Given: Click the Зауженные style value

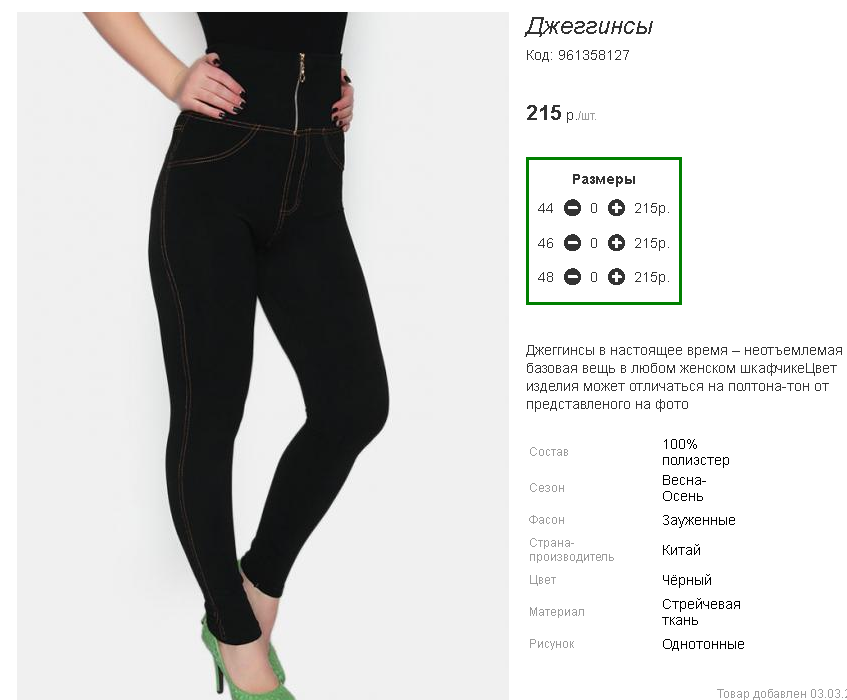Looking at the screenshot, I should click(698, 520).
